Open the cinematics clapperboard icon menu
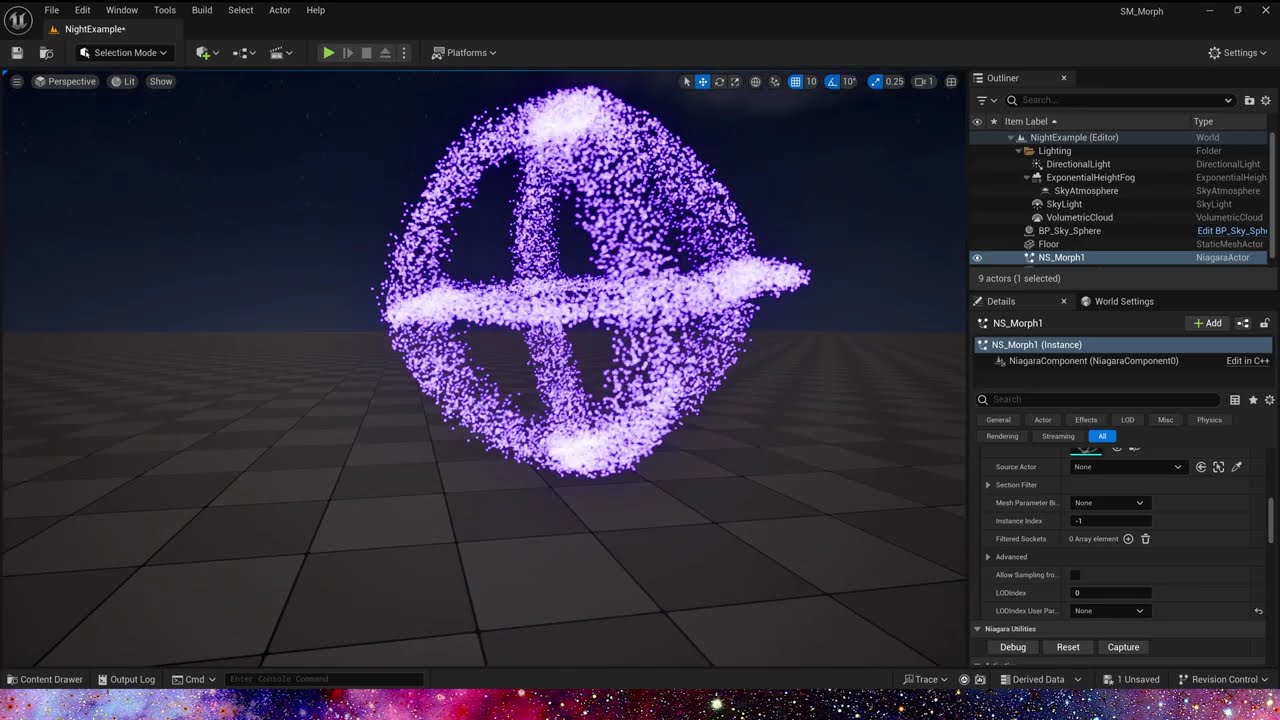This screenshot has height=720, width=1280. 279,53
